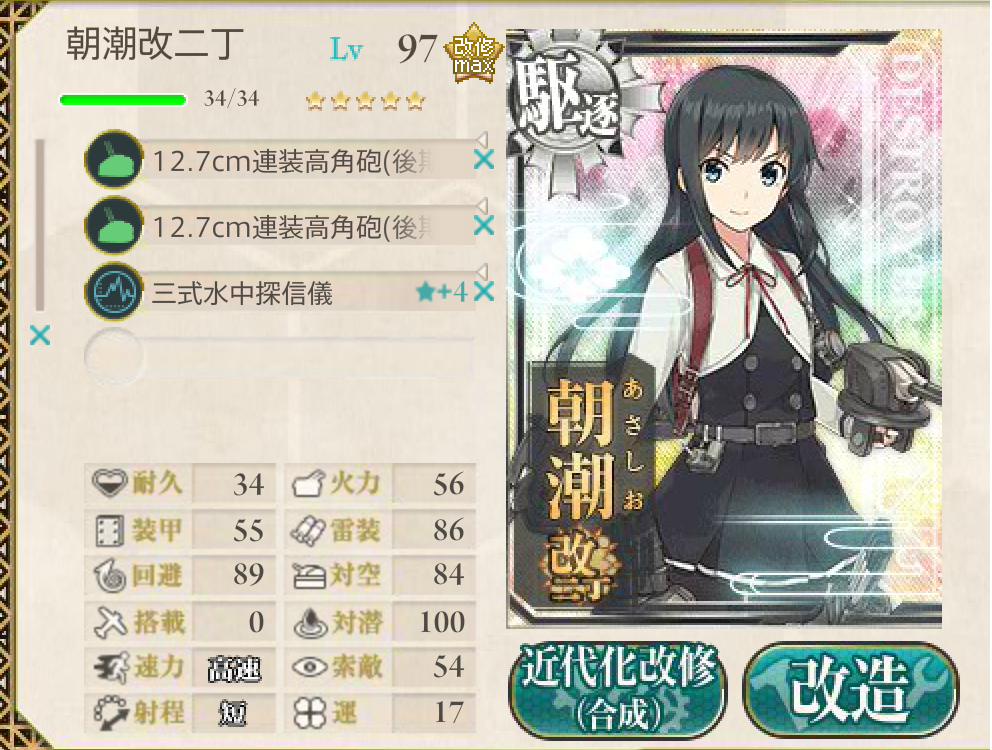Open the 改造 remodel button
Screen dimensions: 992x750
click(851, 690)
